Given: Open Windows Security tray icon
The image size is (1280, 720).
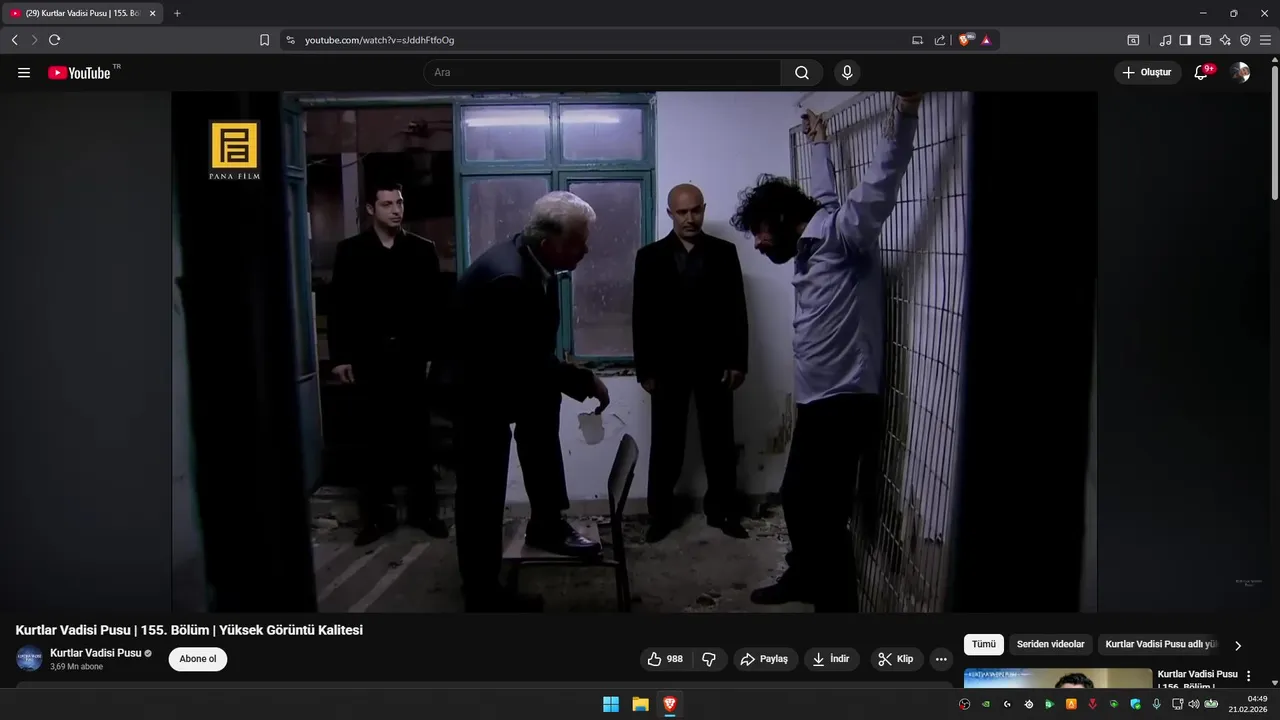Looking at the screenshot, I should pos(1135,704).
